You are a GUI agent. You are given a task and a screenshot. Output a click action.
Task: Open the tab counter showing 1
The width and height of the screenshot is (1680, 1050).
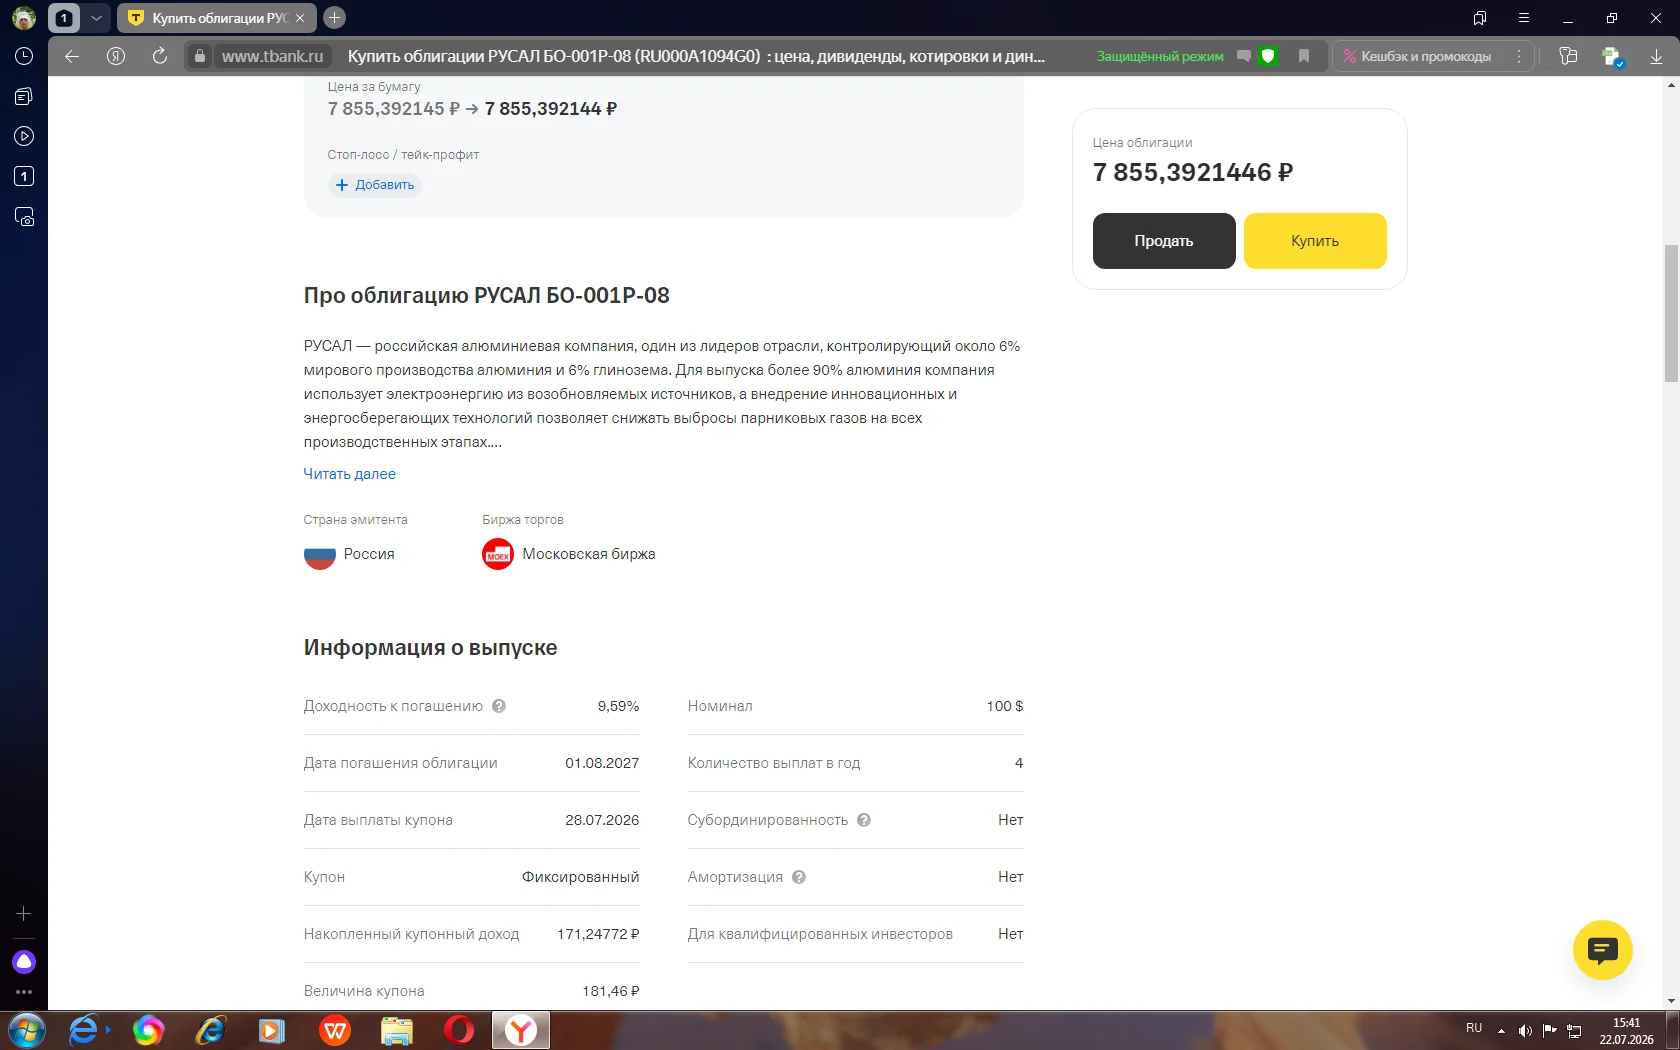pyautogui.click(x=64, y=18)
